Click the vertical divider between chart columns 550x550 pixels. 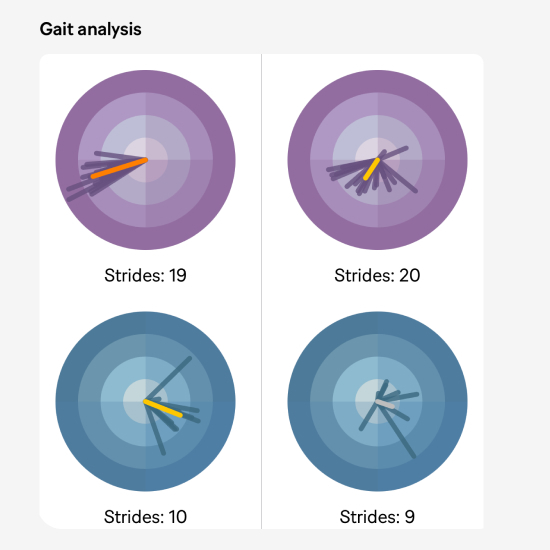point(261,291)
